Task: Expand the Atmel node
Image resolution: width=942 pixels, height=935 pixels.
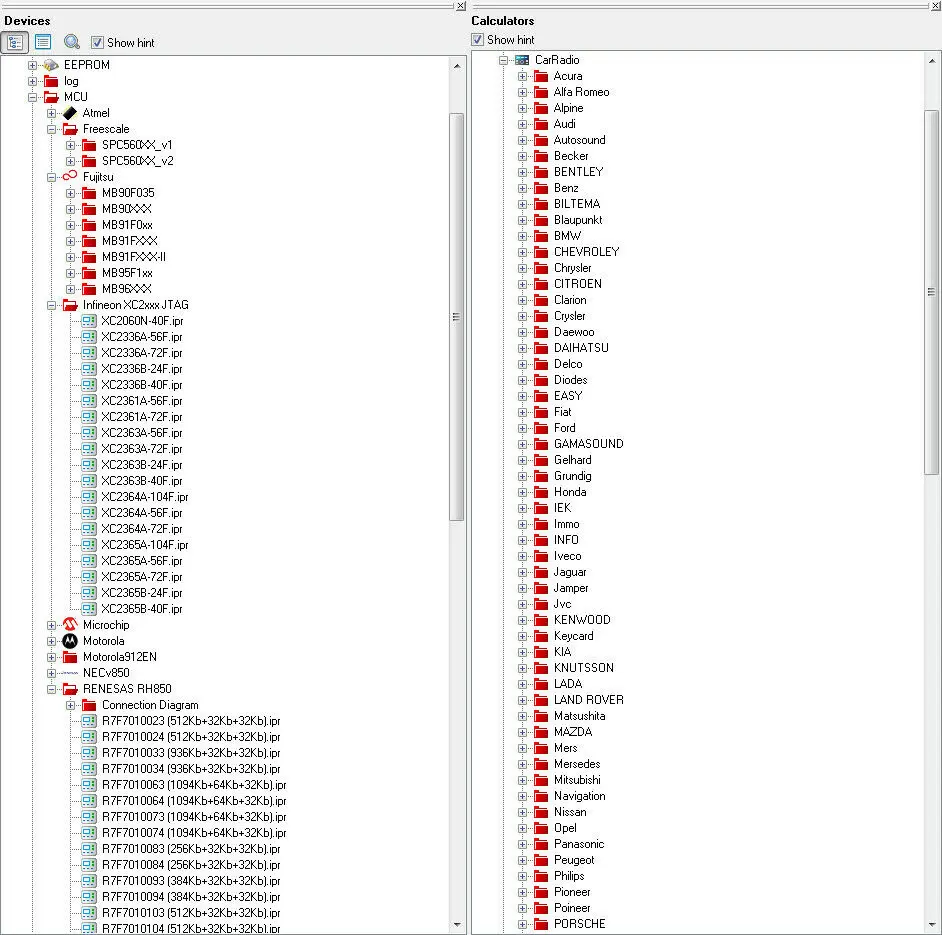Action: pos(51,113)
